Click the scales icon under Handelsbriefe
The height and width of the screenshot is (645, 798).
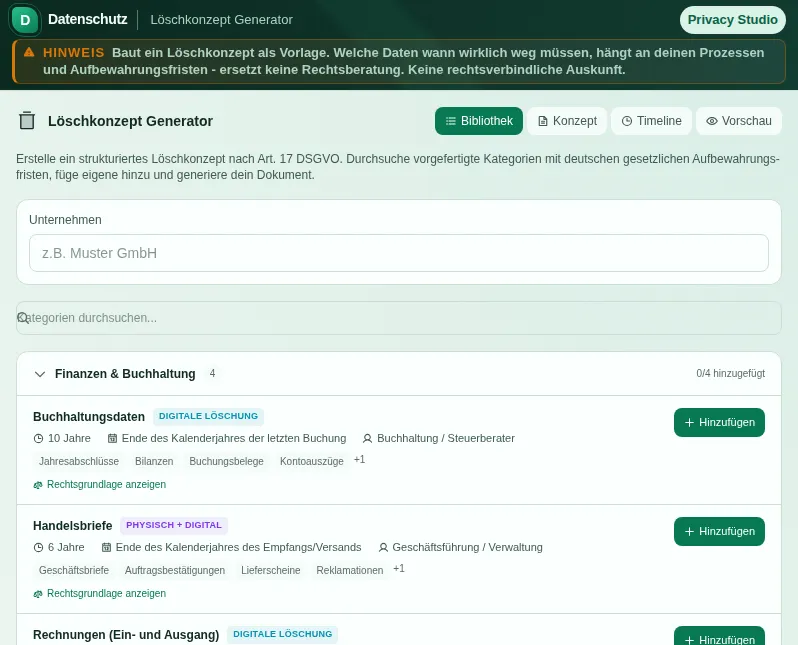click(38, 594)
